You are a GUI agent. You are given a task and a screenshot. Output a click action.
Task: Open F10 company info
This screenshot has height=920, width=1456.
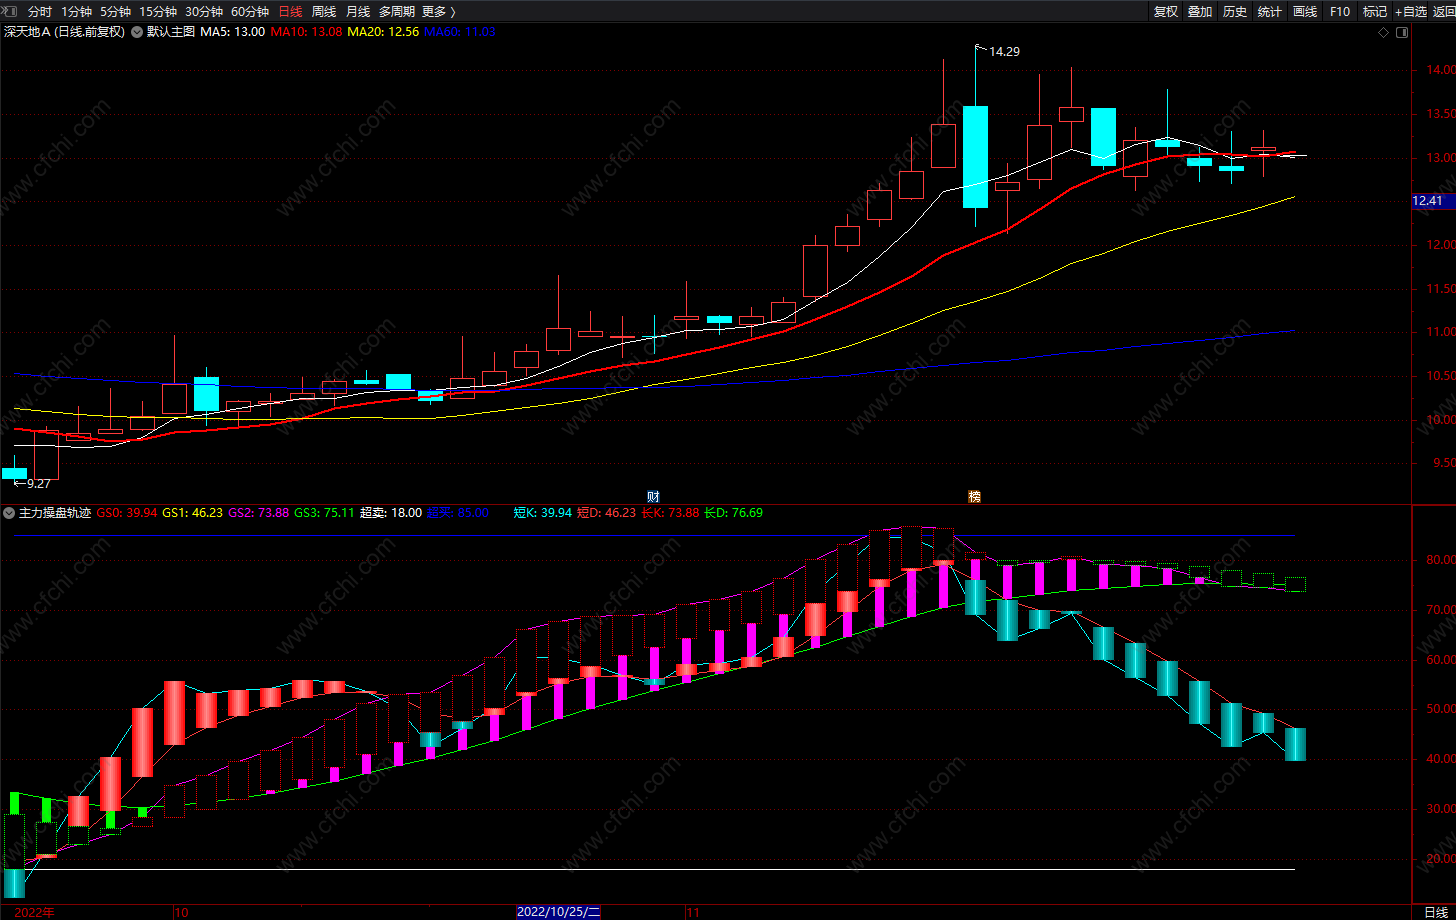click(1340, 12)
